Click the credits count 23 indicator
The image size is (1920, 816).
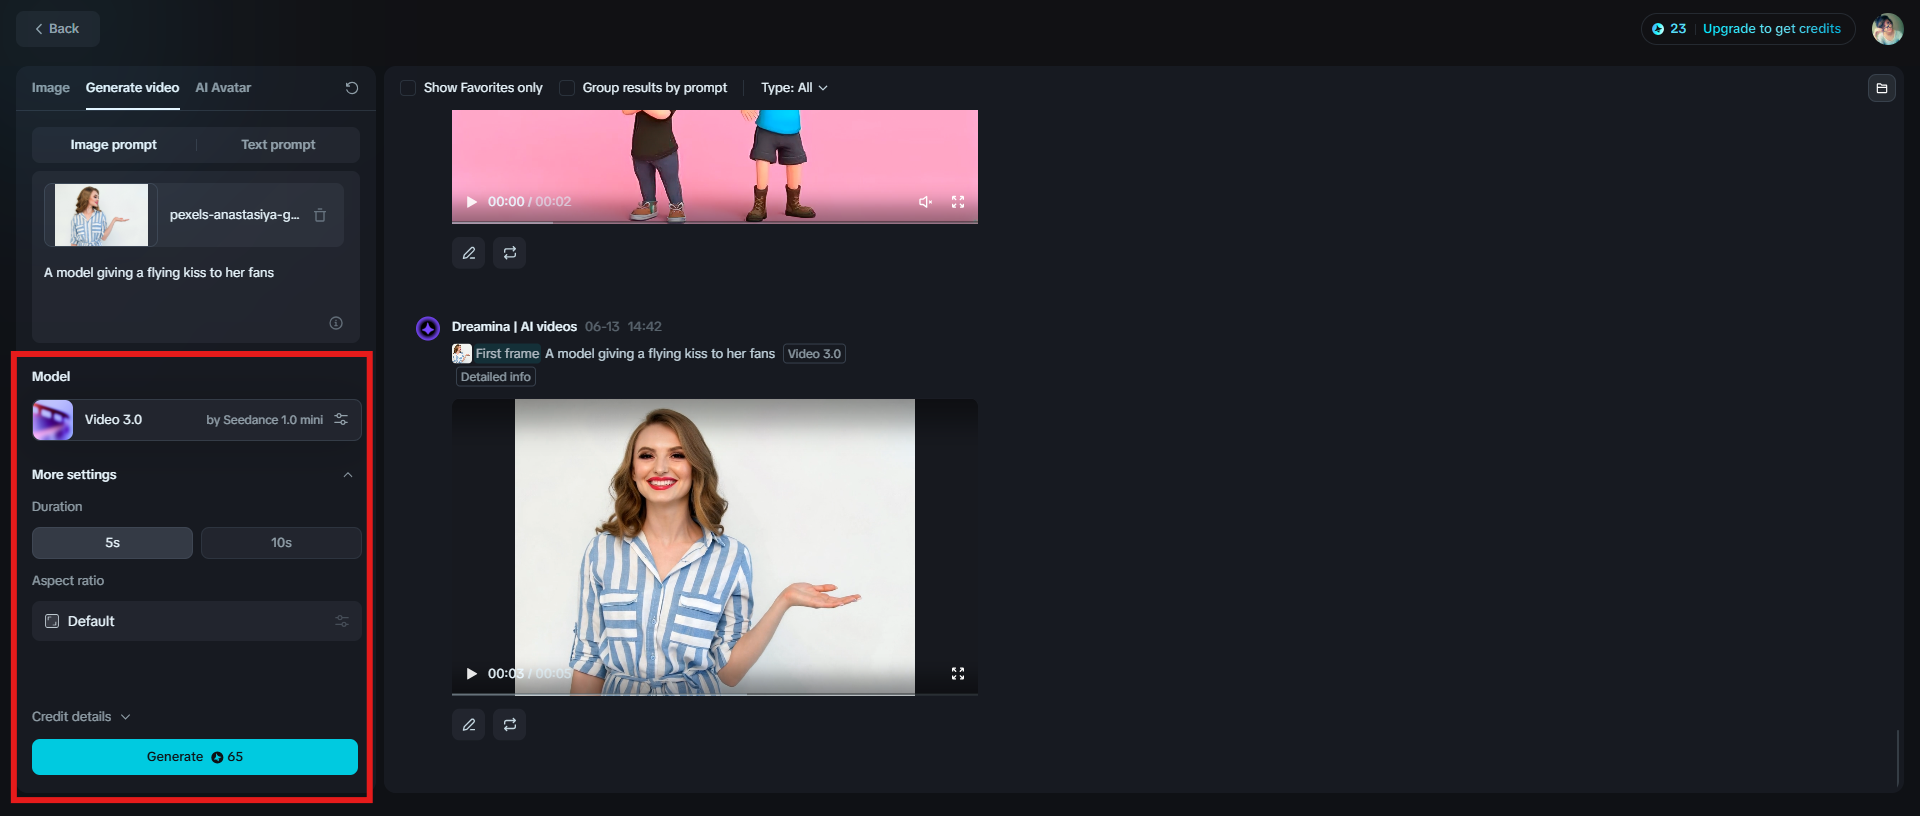(x=1669, y=29)
